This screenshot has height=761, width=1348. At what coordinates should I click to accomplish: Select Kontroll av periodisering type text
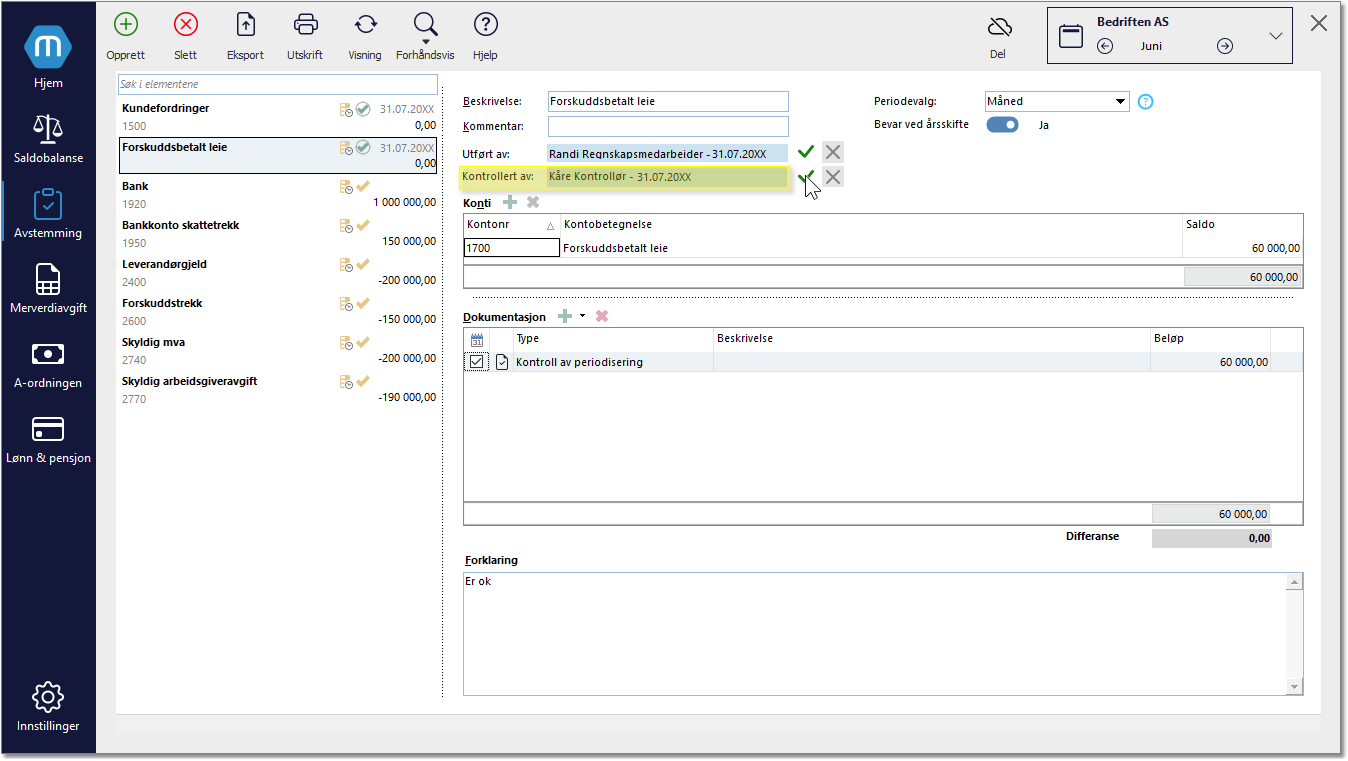[579, 362]
